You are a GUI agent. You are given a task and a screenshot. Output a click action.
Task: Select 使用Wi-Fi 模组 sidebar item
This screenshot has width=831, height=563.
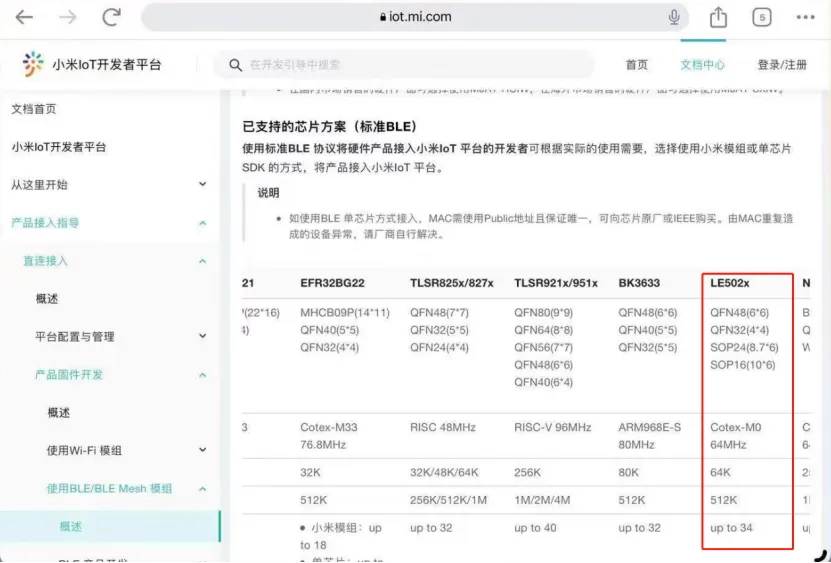tap(84, 451)
